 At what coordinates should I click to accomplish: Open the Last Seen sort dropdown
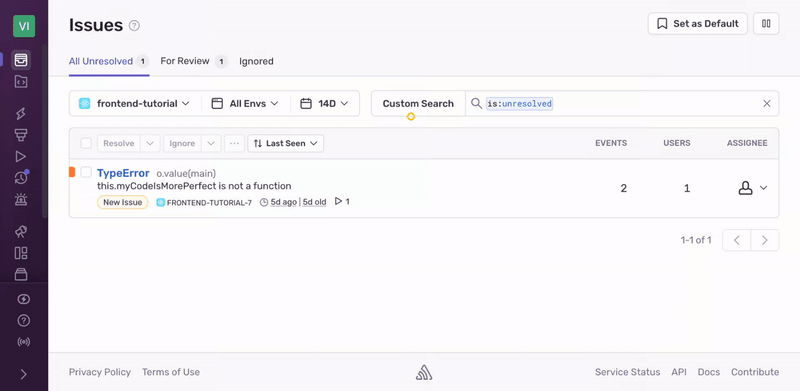coord(285,143)
